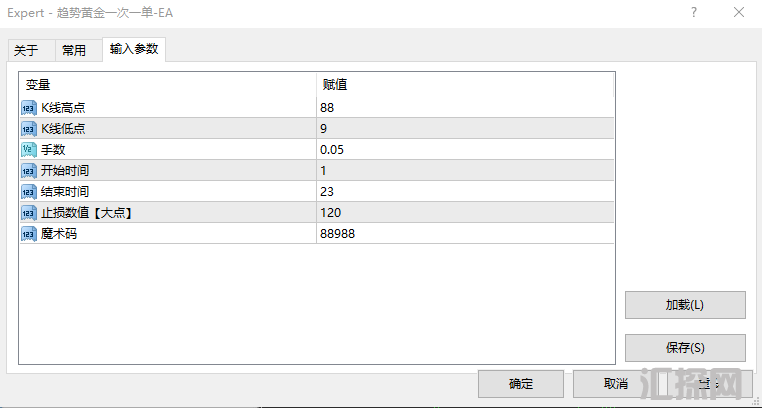The image size is (762, 408).
Task: Select the 魔术码 value cell 88988
Action: click(x=465, y=234)
